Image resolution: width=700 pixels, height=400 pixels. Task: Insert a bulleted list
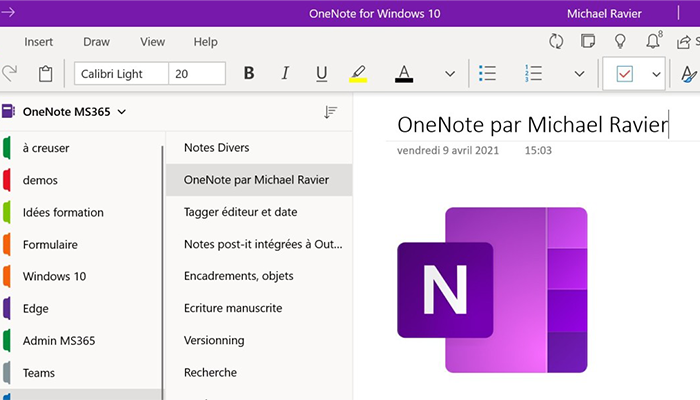click(x=487, y=73)
